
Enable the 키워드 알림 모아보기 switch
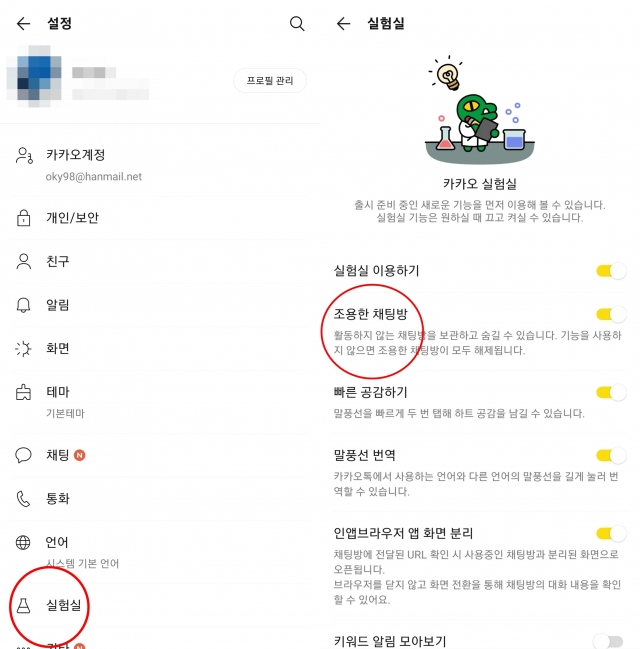point(609,642)
